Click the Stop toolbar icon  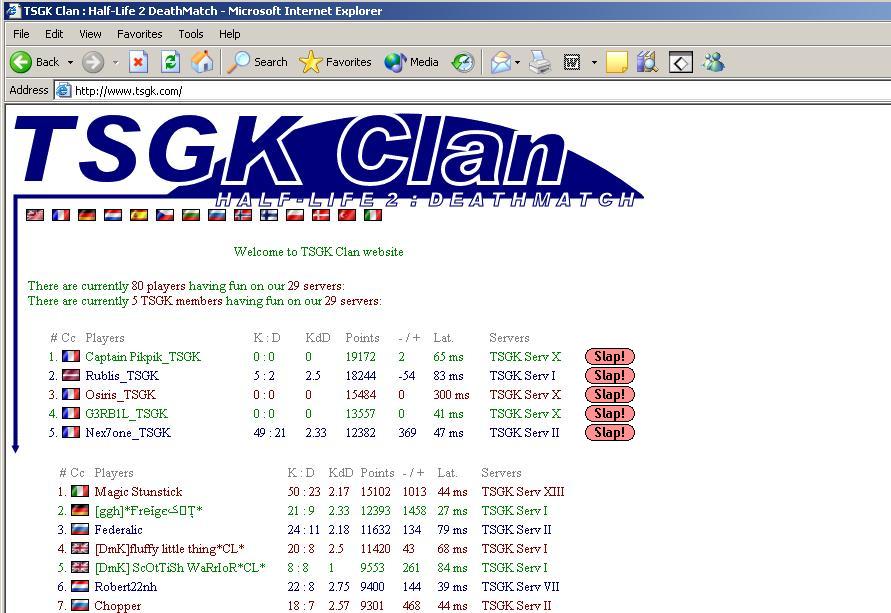click(139, 62)
